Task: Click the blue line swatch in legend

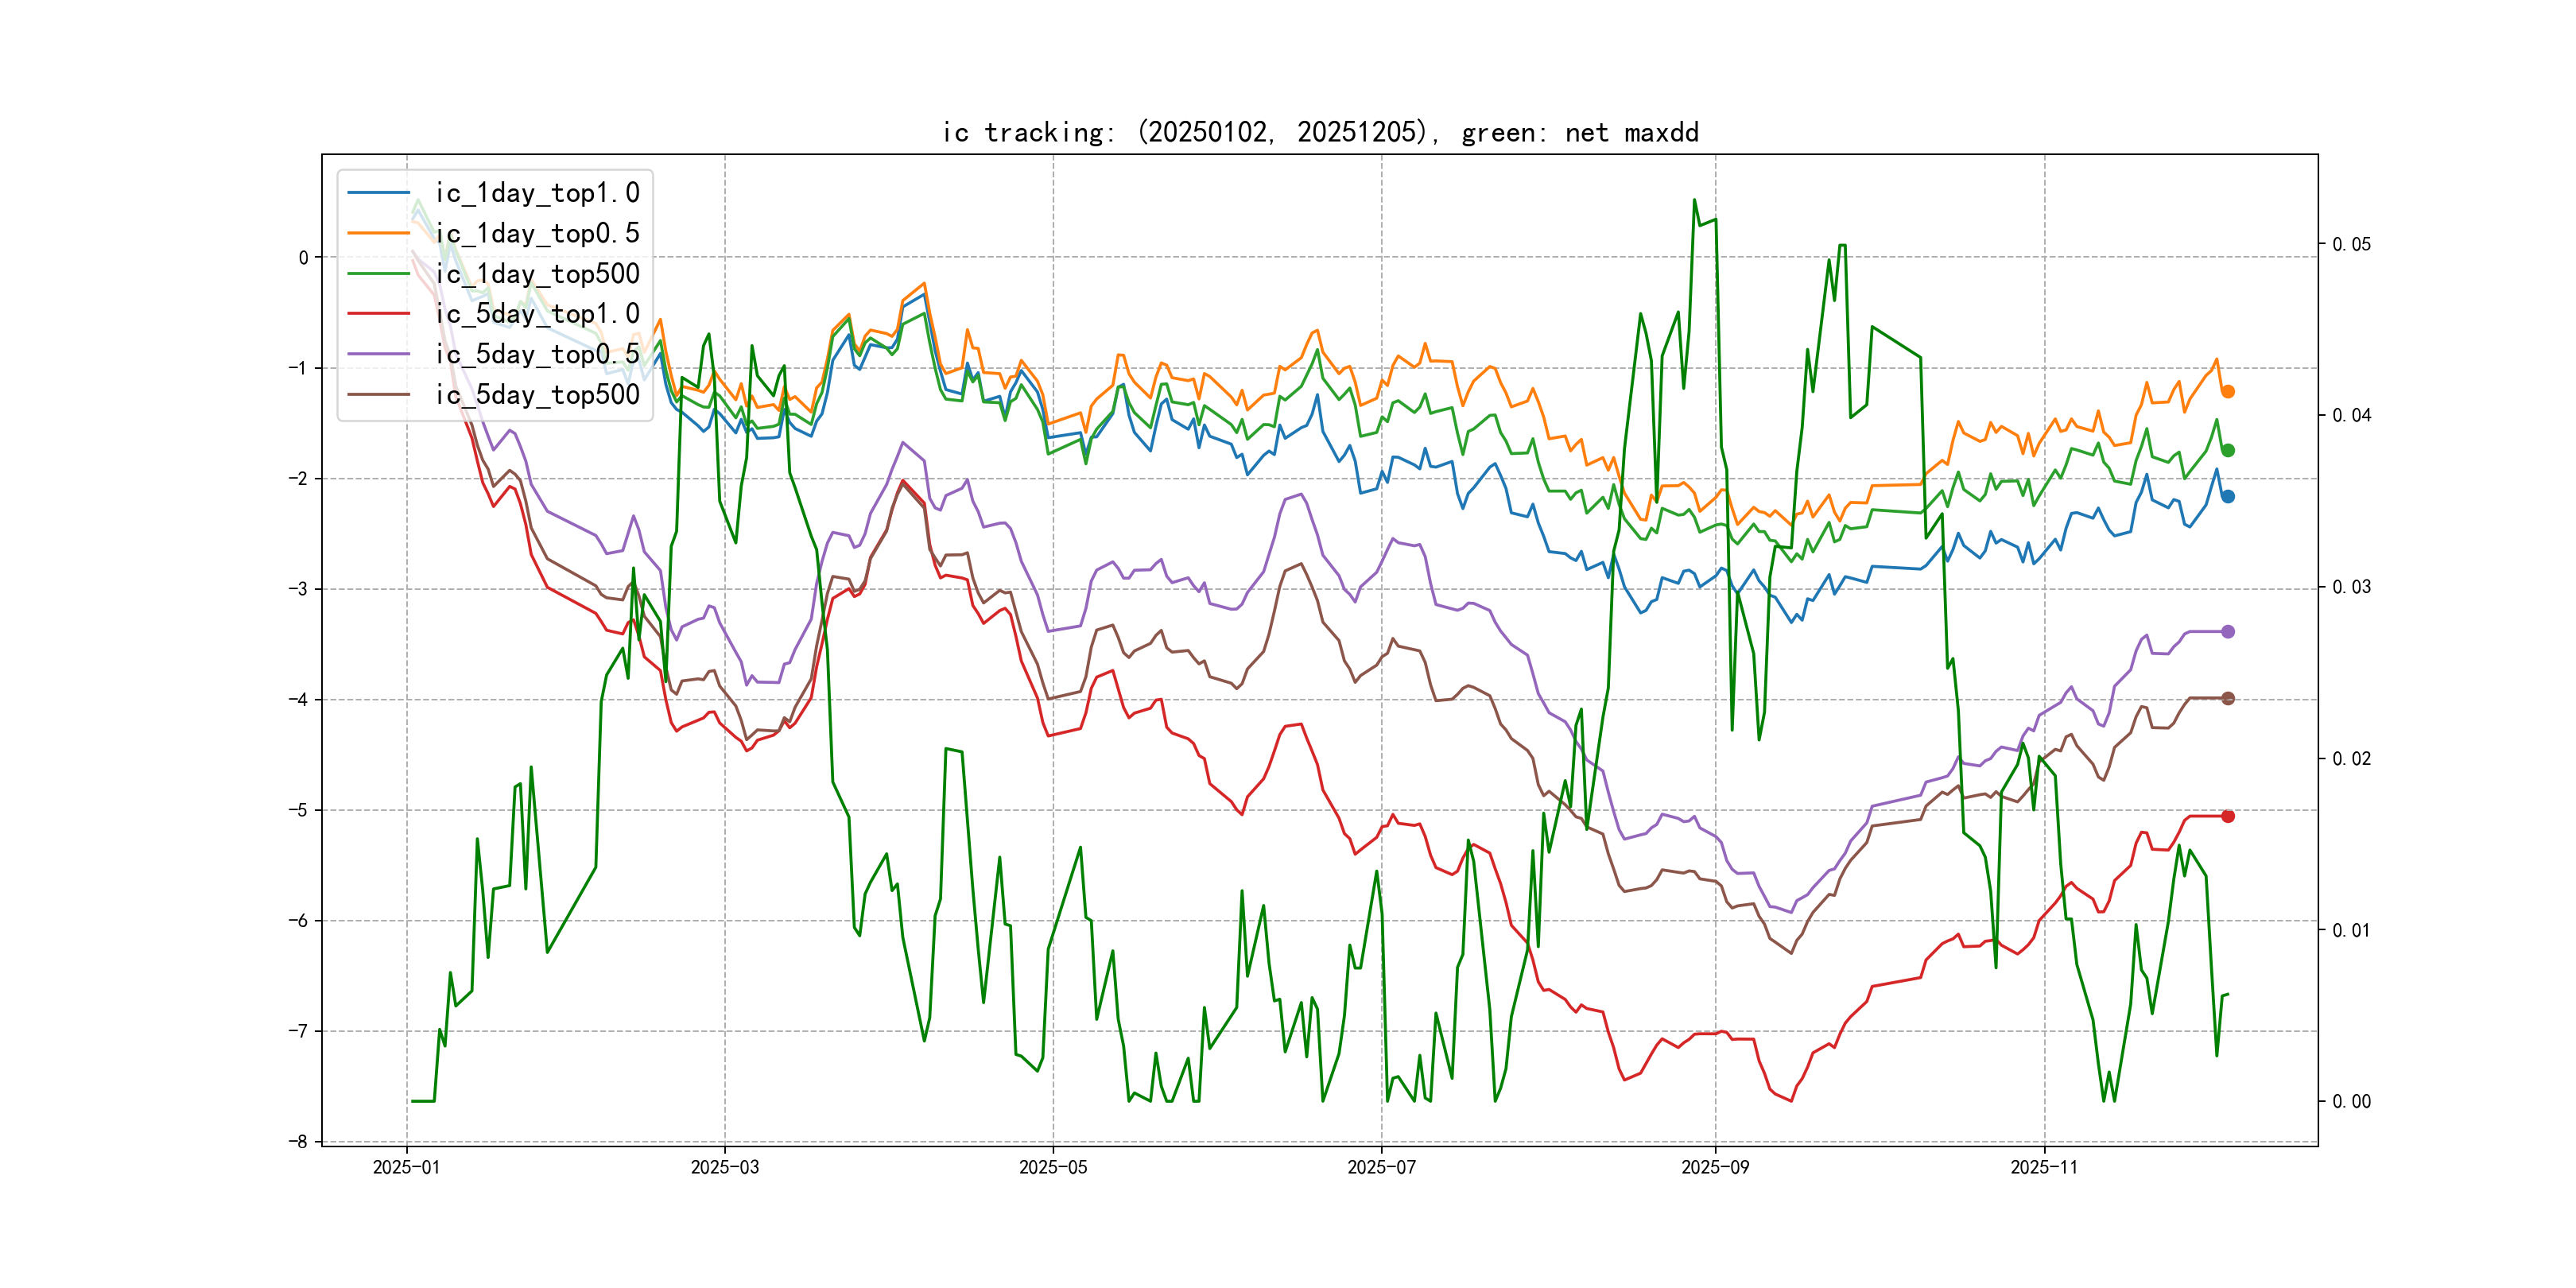Action: 379,192
